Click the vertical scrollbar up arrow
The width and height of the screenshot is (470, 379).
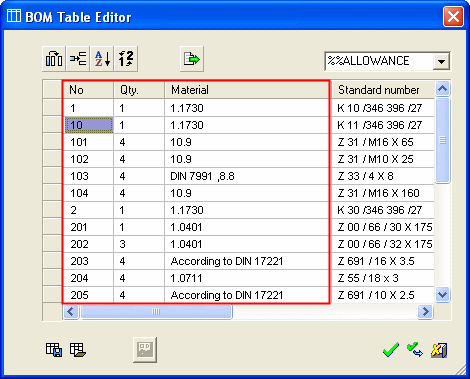(x=443, y=89)
